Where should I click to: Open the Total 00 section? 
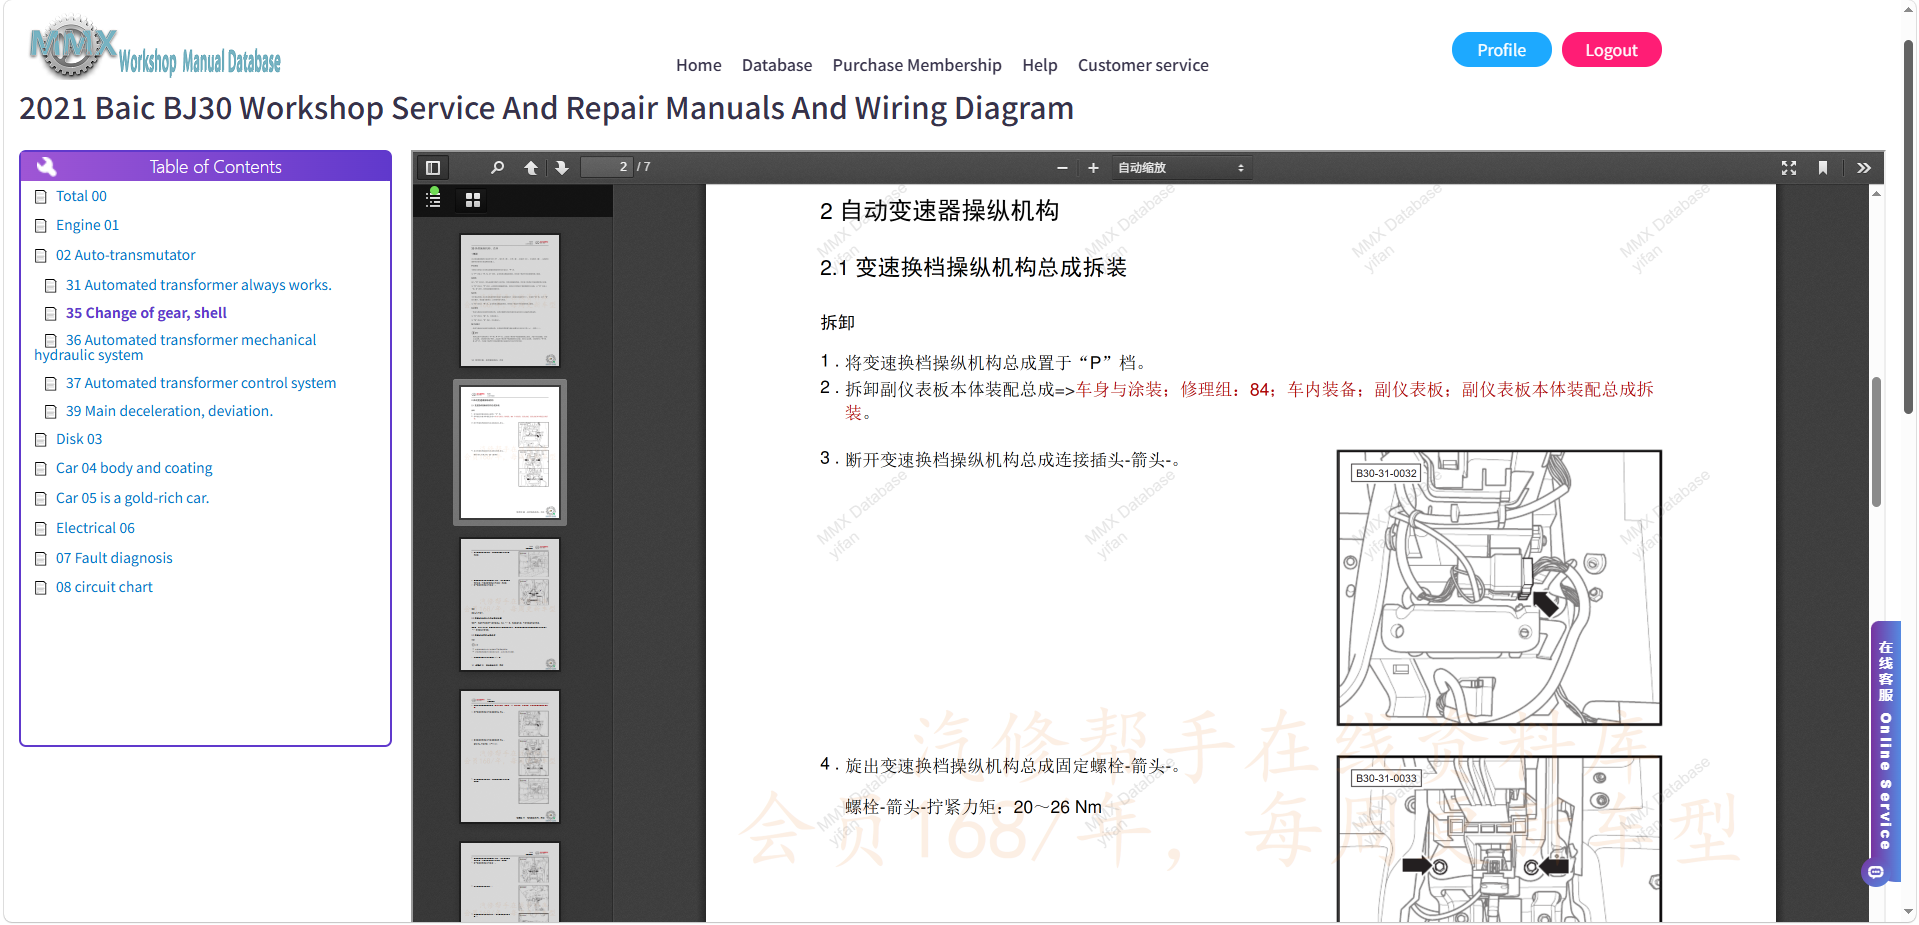[x=81, y=196]
